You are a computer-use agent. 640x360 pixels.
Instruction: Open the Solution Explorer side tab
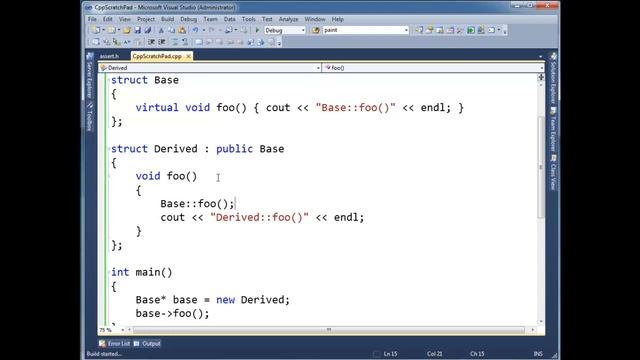[553, 78]
